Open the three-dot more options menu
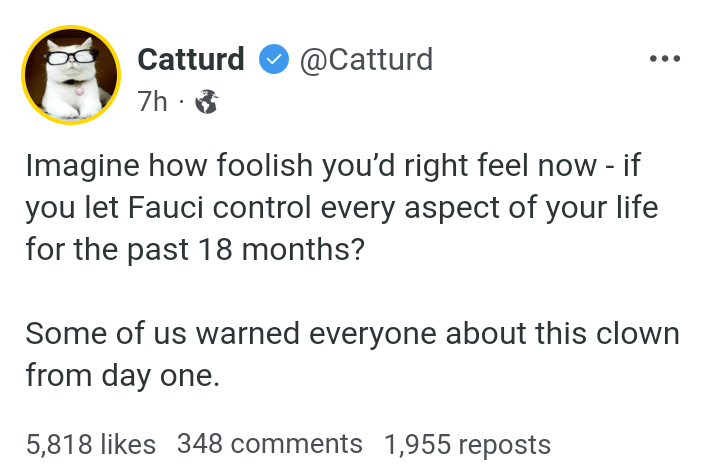Viewport: 709px width, 475px height. point(664,60)
